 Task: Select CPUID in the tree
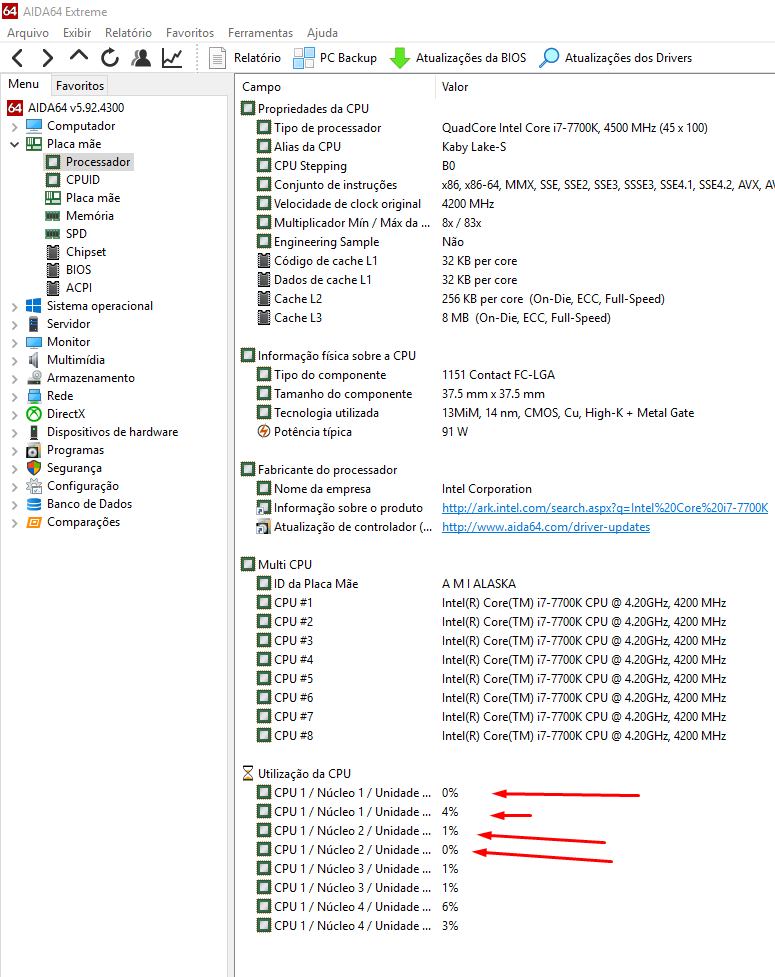pos(83,180)
